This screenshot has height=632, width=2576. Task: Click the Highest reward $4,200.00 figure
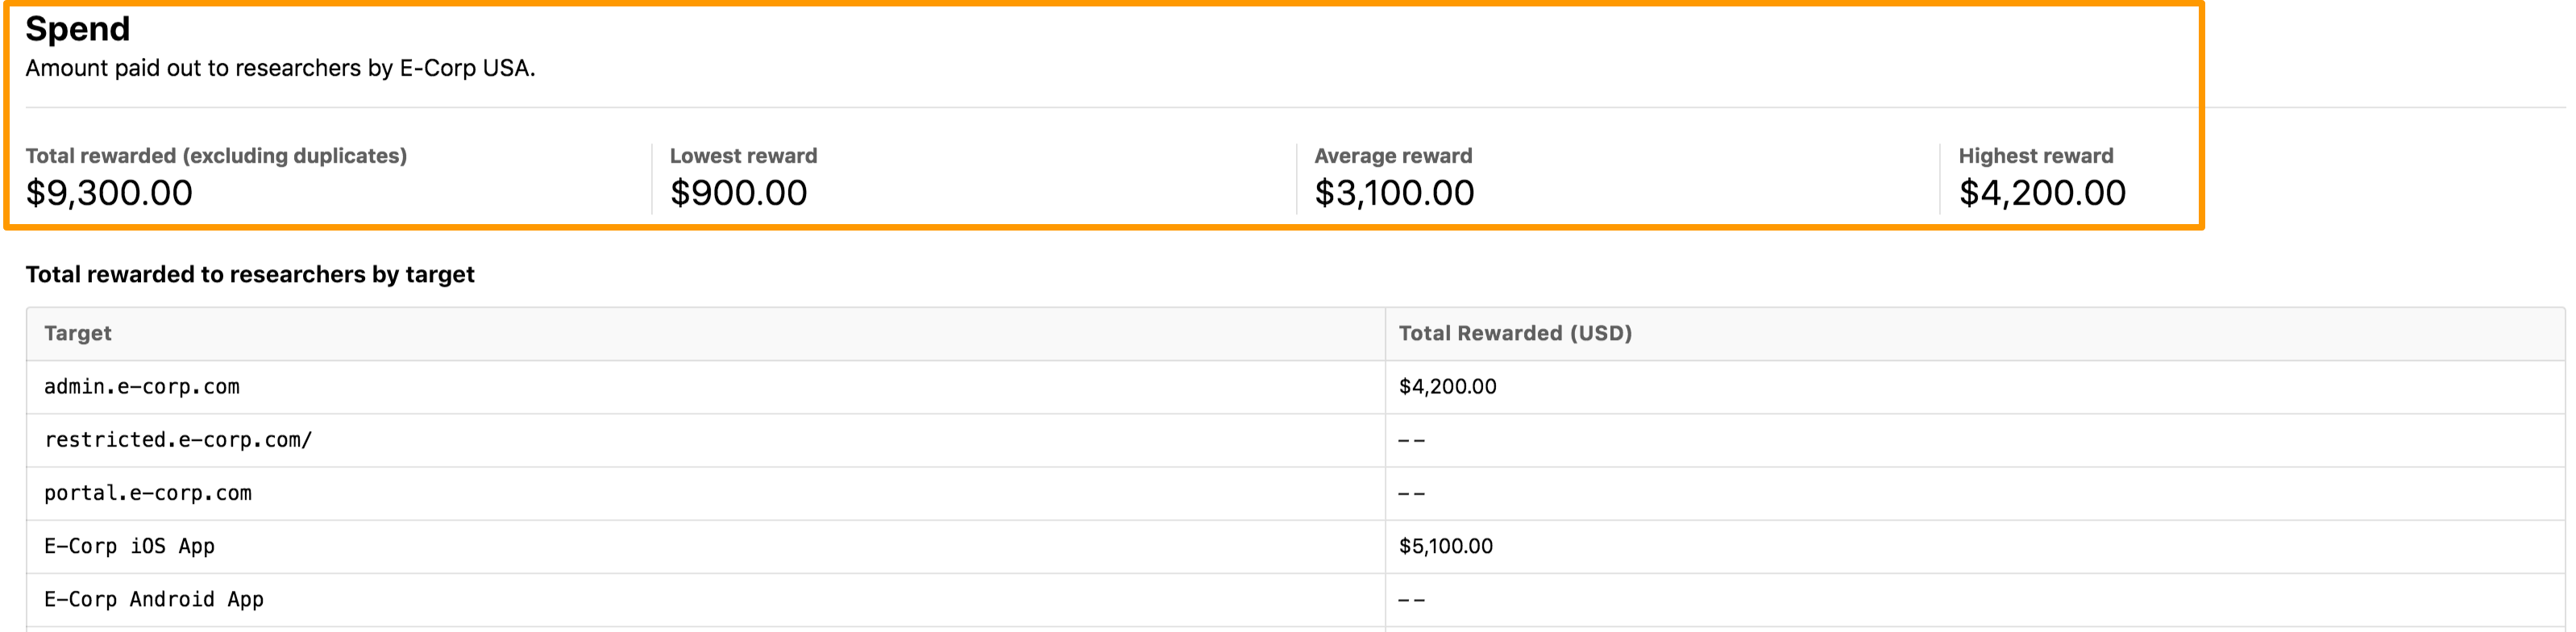pyautogui.click(x=2042, y=192)
